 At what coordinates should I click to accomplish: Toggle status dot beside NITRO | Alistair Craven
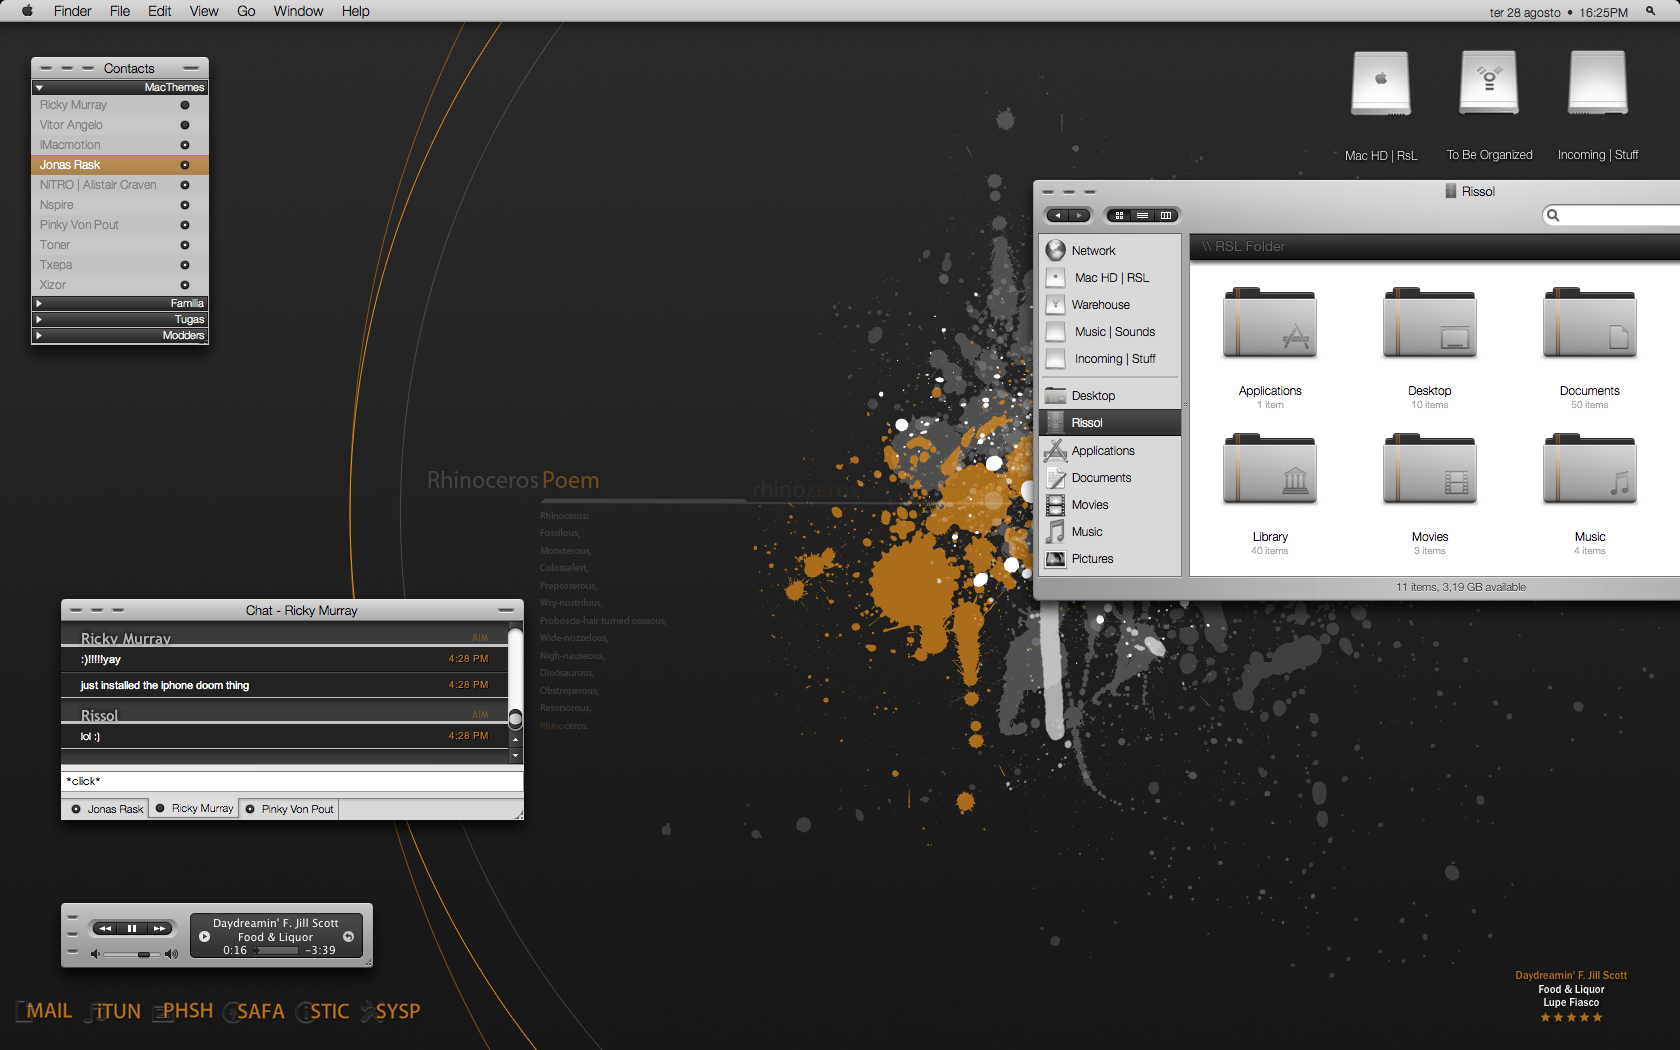185,185
